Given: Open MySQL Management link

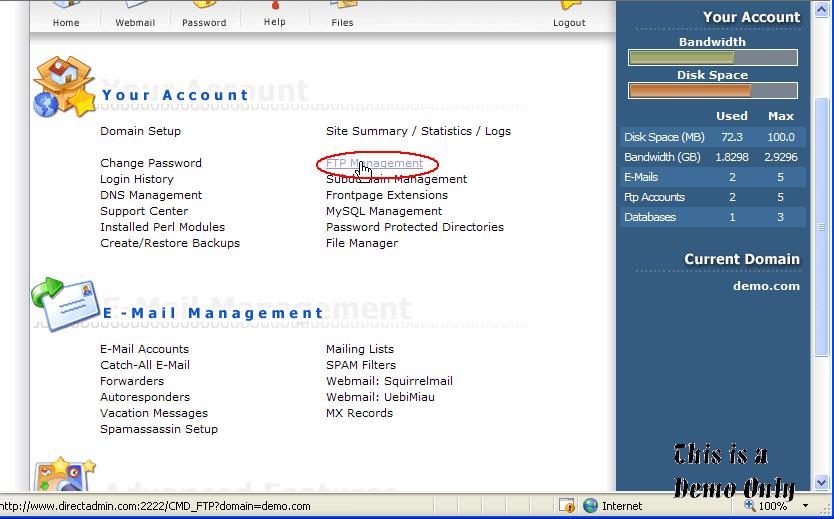Looking at the screenshot, I should click(x=383, y=211).
